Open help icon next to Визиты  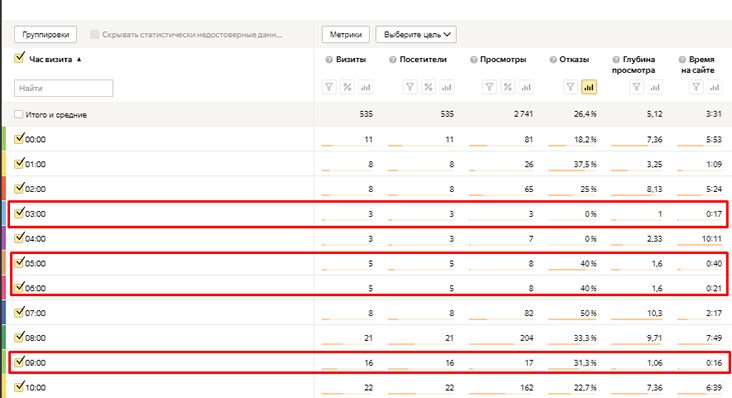click(x=329, y=60)
